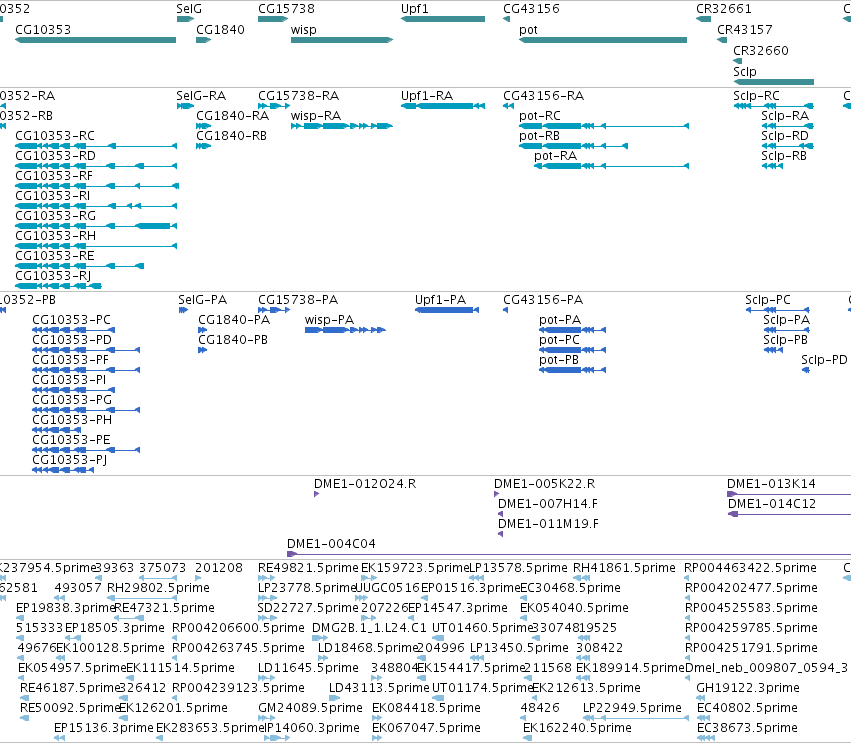Select transcript CG10353-RC
This screenshot has height=743, width=851.
96,146
